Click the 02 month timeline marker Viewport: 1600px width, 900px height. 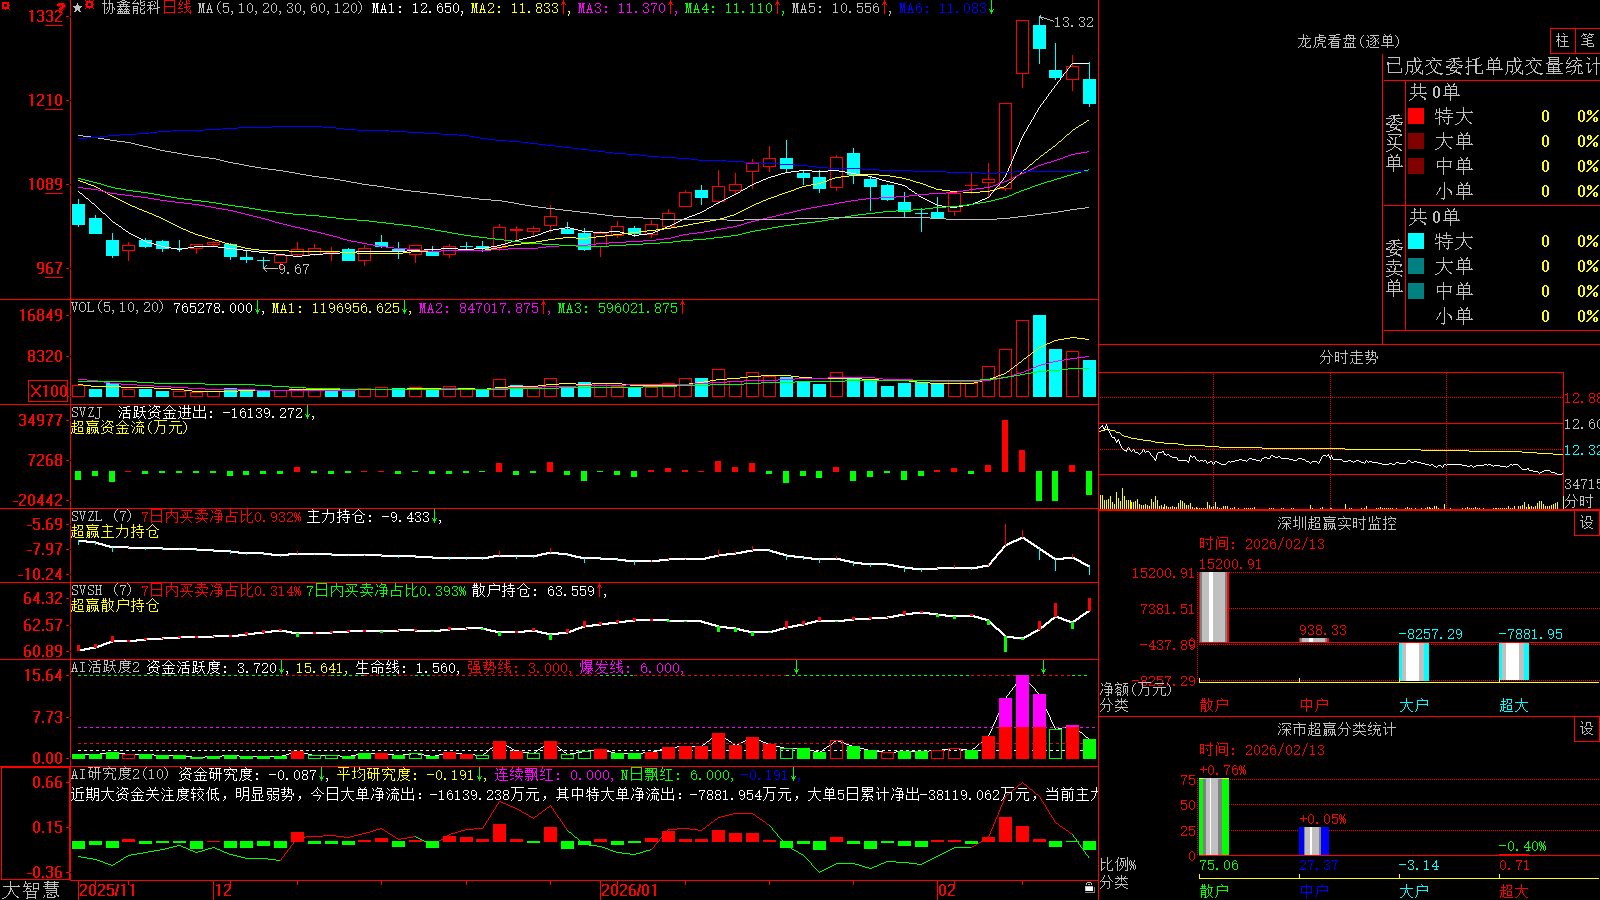click(x=947, y=890)
